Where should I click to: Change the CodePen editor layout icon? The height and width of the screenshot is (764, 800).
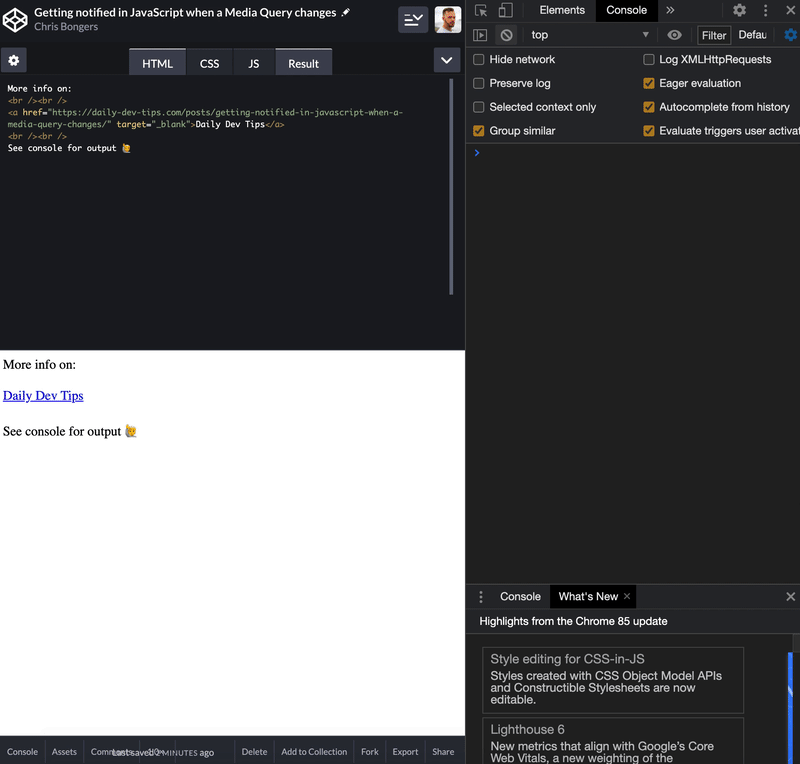point(413,19)
